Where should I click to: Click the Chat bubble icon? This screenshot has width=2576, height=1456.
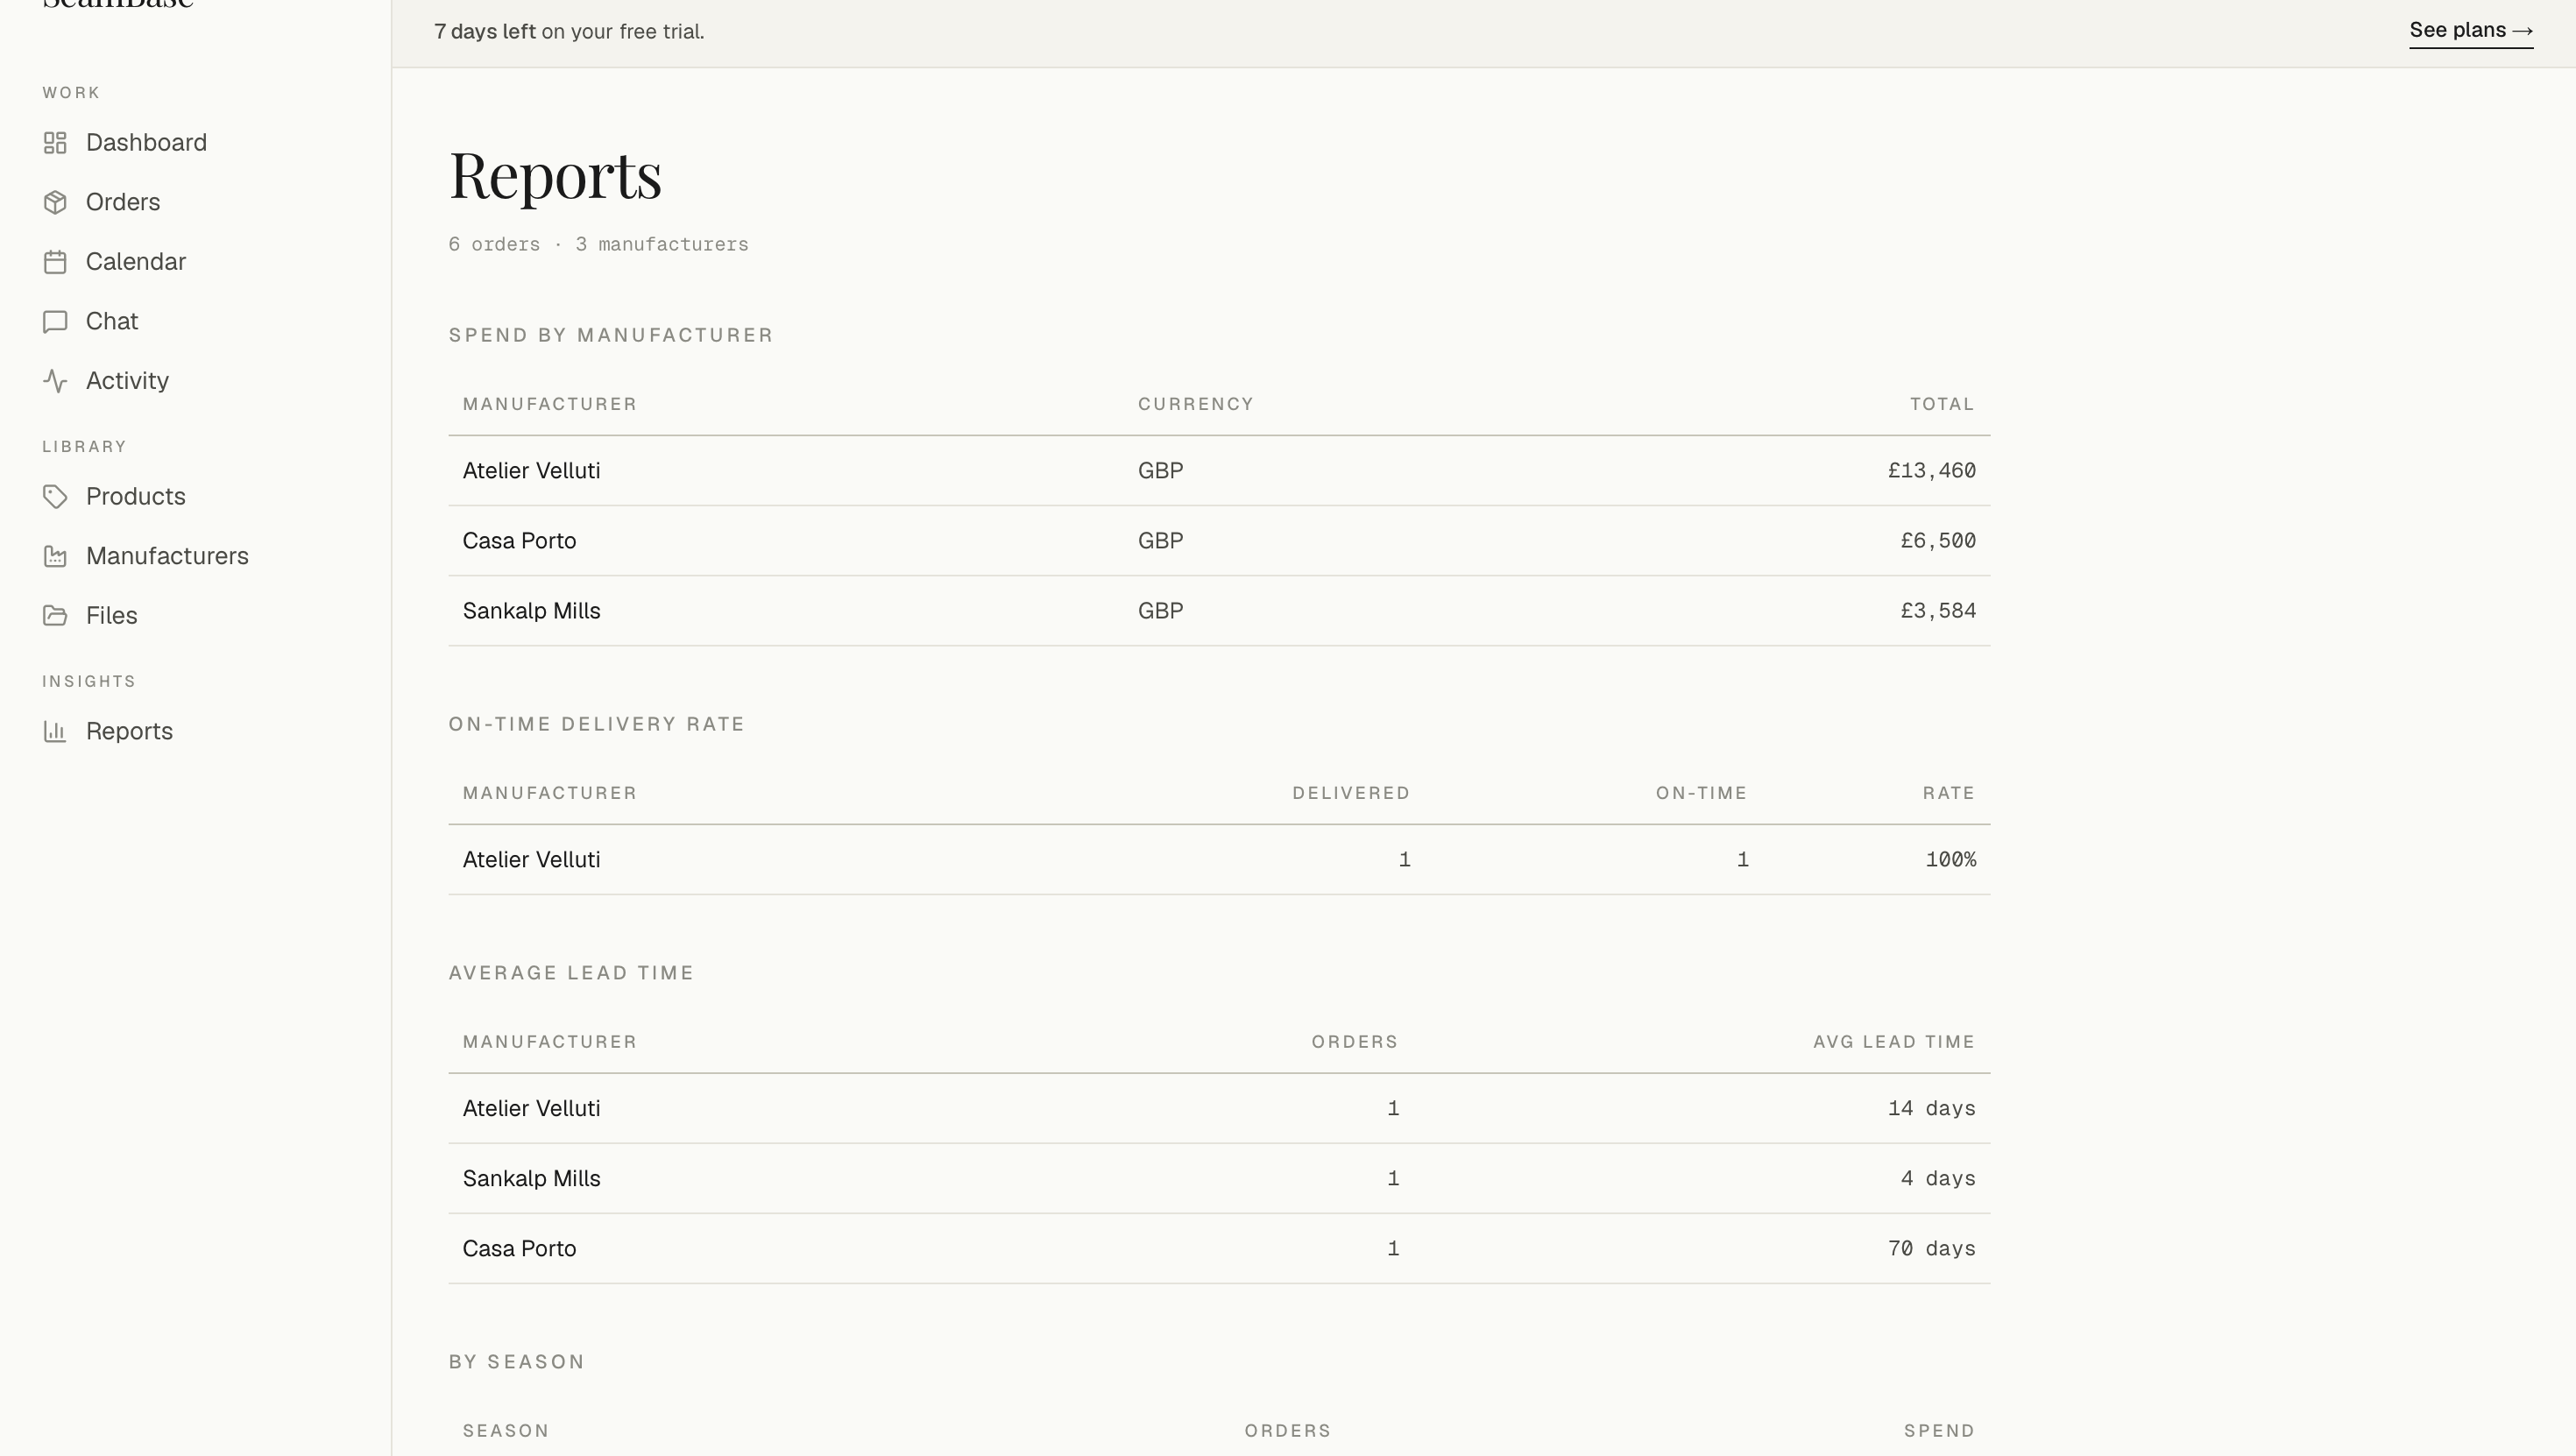pos(55,321)
